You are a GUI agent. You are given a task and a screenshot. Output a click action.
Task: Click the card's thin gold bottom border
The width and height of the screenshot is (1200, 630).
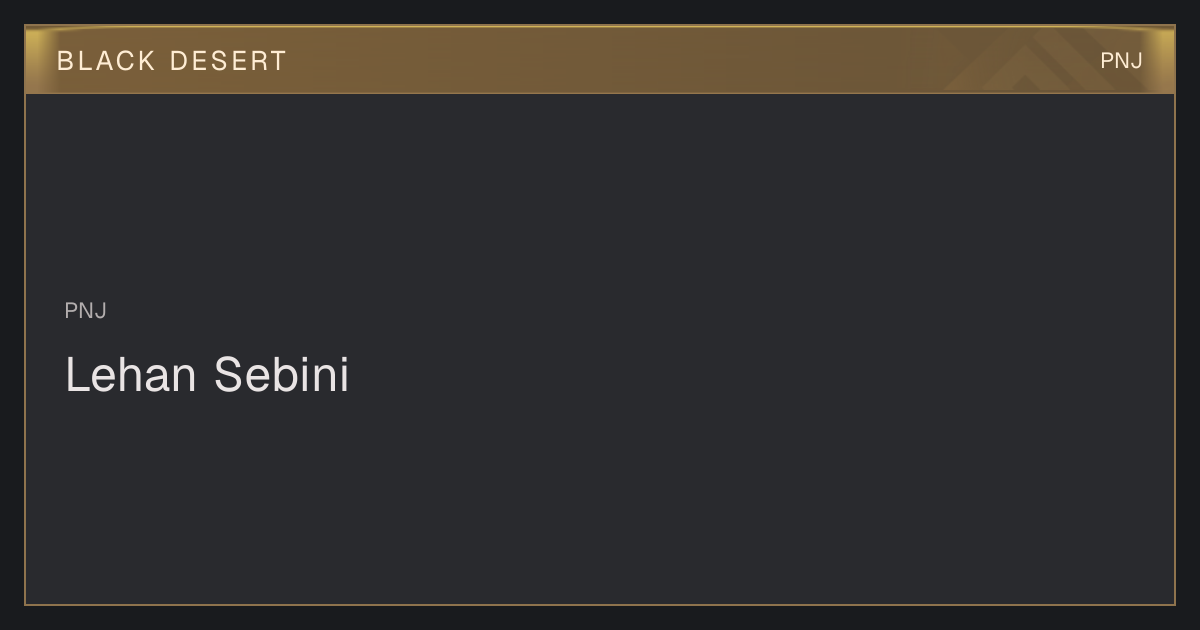coord(600,605)
